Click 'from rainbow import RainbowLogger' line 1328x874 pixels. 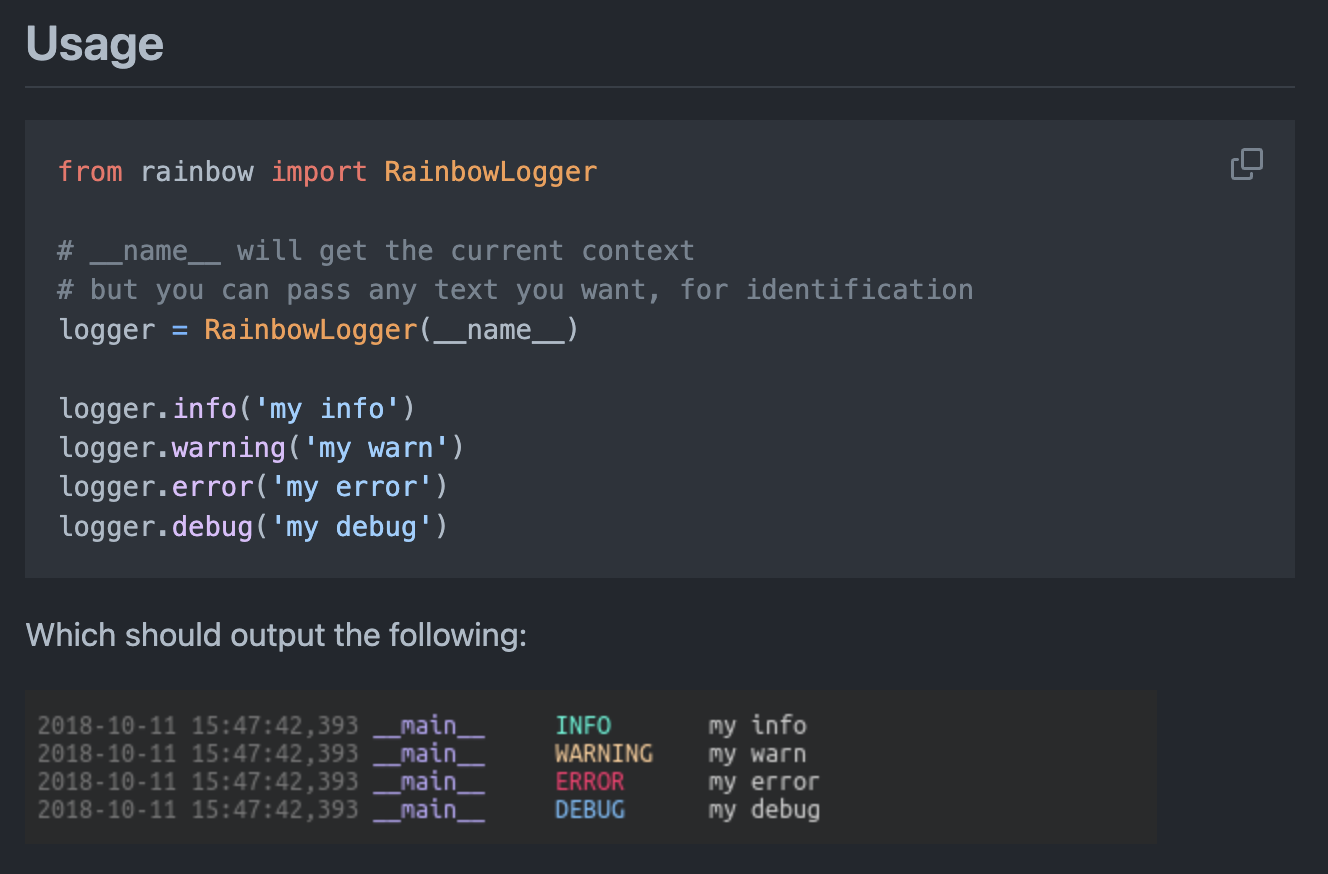tap(328, 172)
